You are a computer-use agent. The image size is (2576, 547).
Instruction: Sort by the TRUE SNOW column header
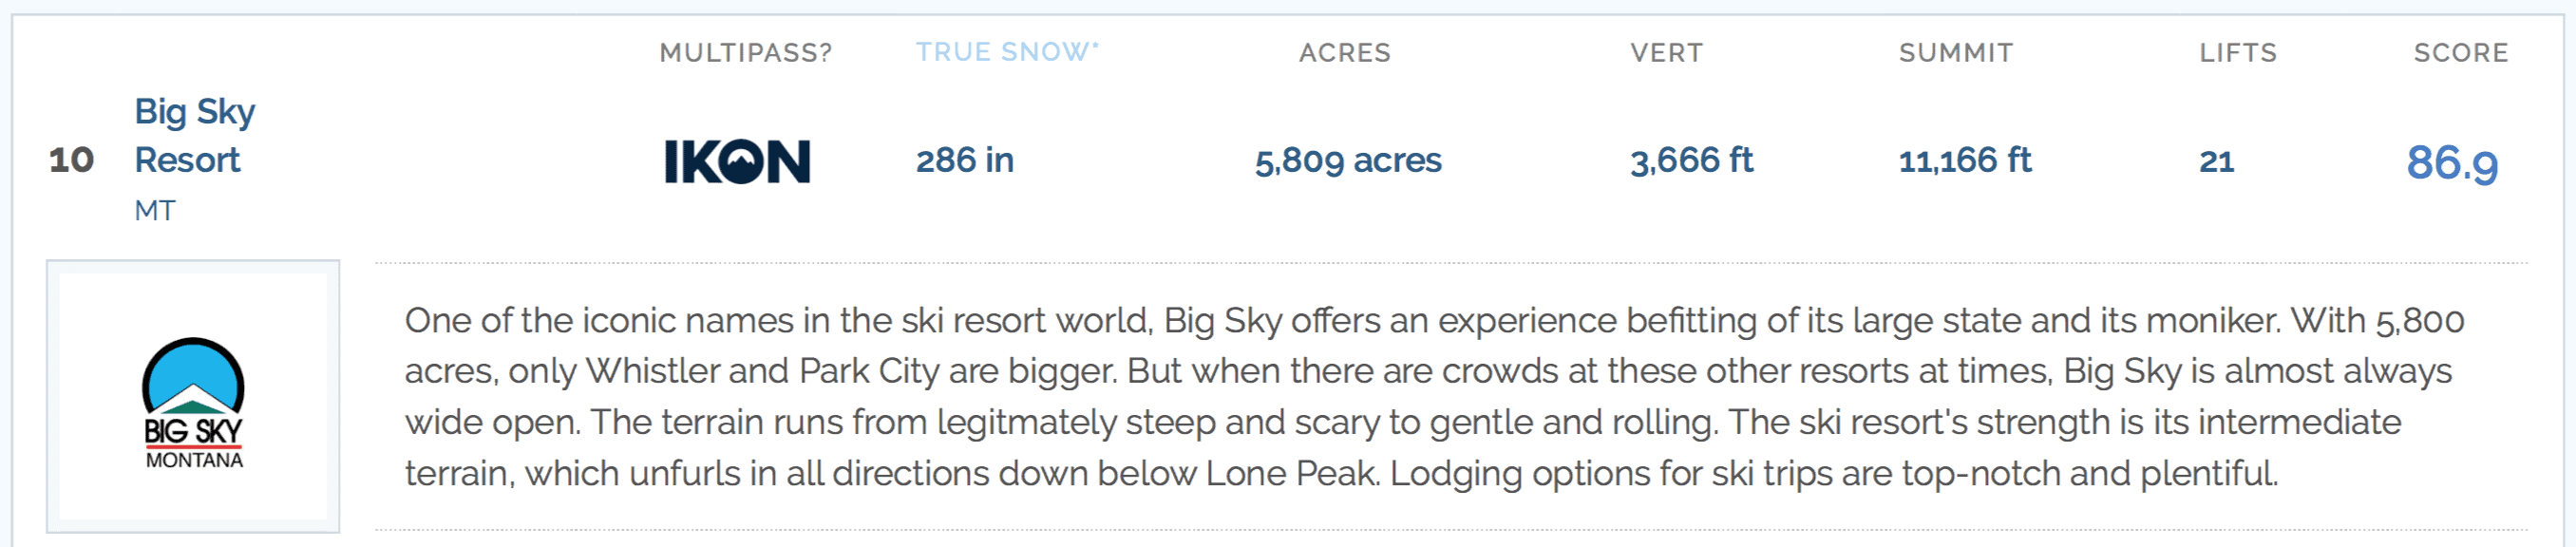click(1002, 52)
